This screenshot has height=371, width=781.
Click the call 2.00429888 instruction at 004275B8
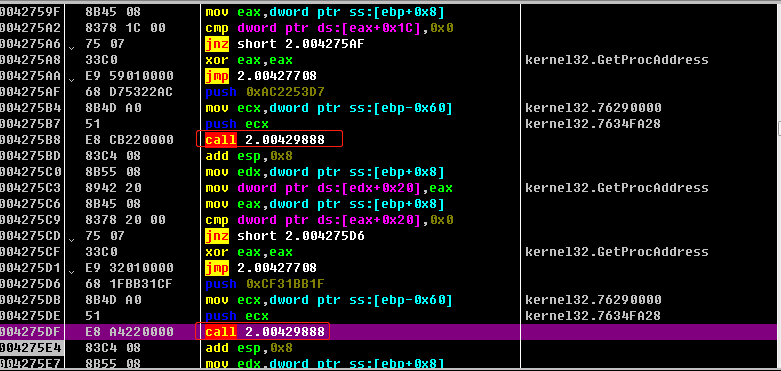coord(265,140)
